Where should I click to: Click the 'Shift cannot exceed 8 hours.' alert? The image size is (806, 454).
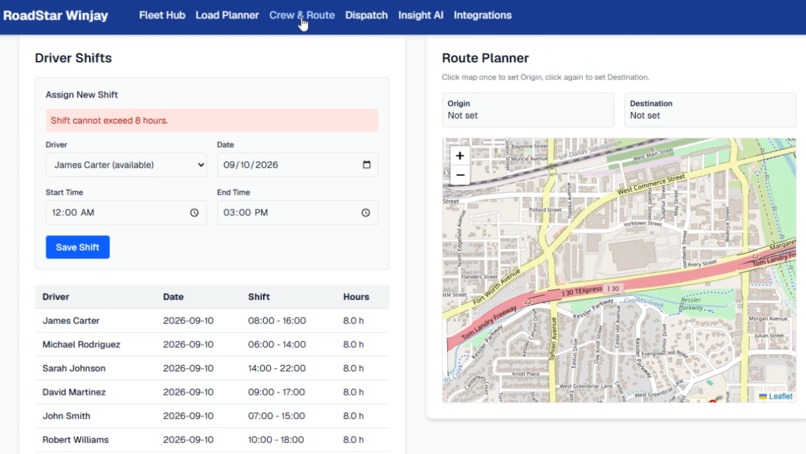point(212,120)
